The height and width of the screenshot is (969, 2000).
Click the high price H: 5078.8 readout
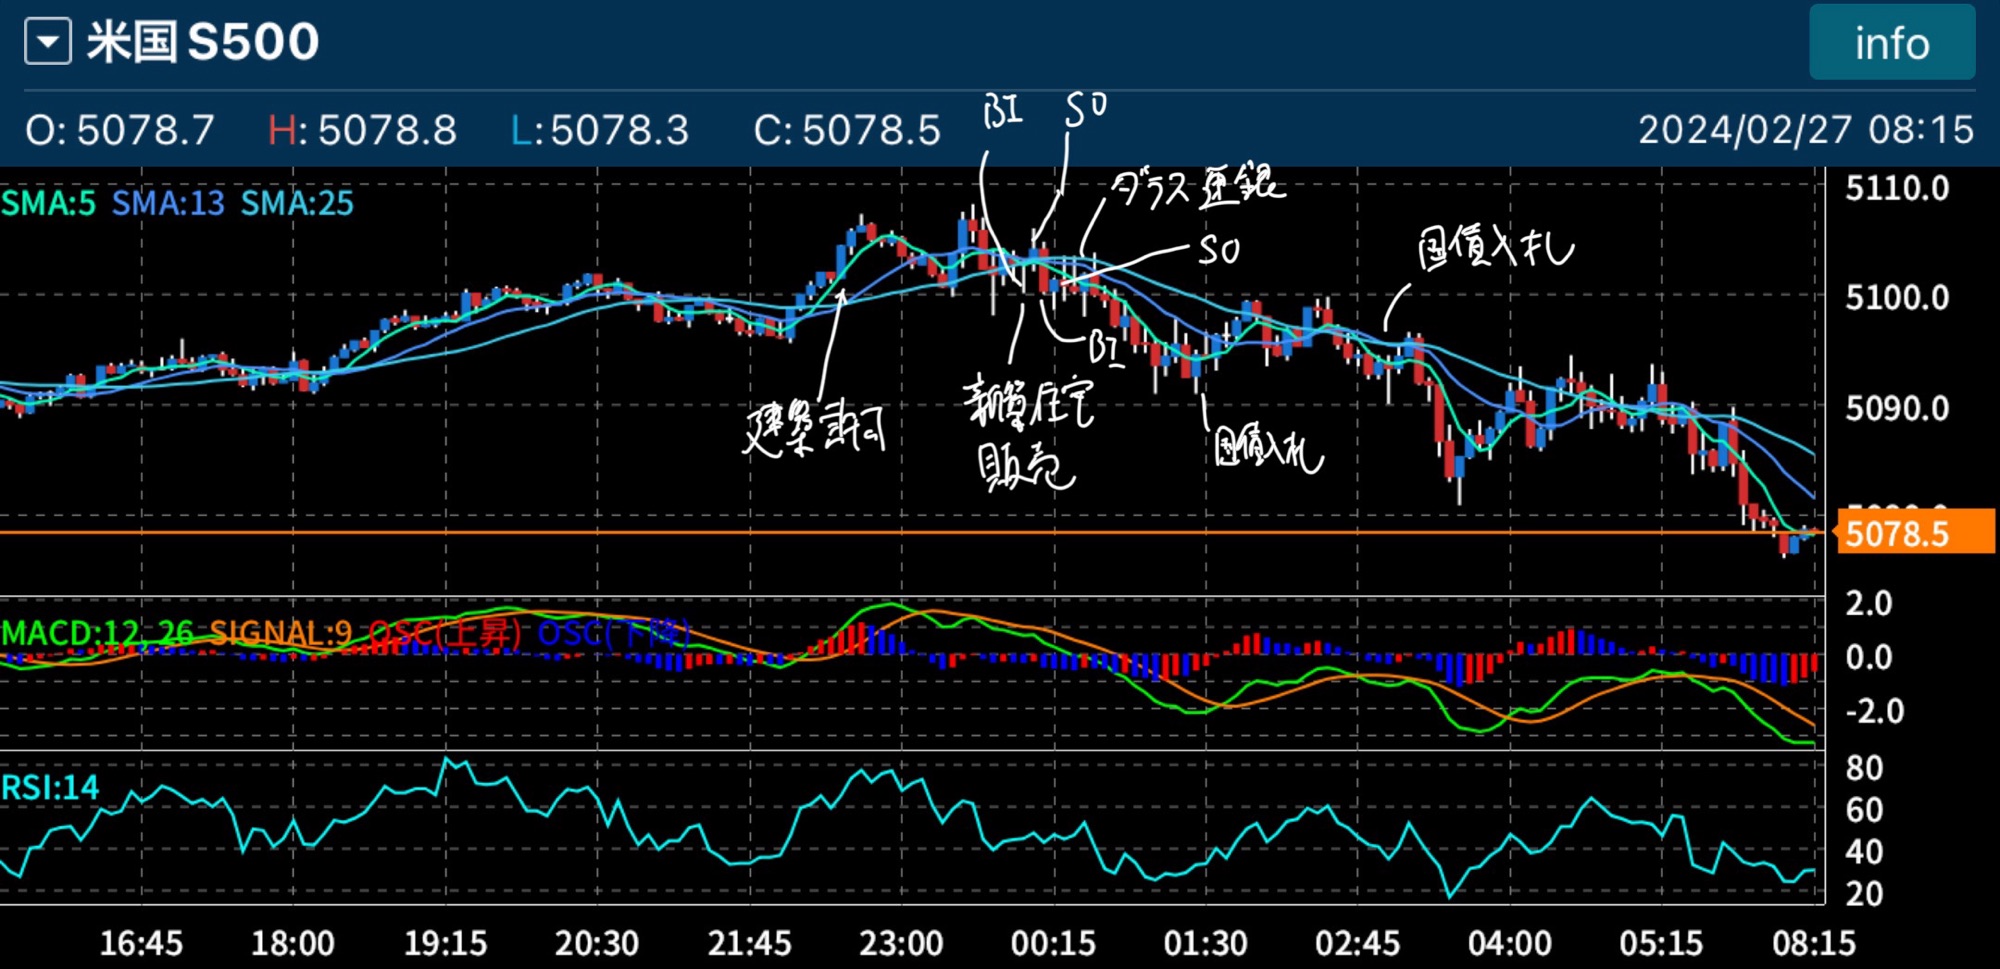(362, 130)
